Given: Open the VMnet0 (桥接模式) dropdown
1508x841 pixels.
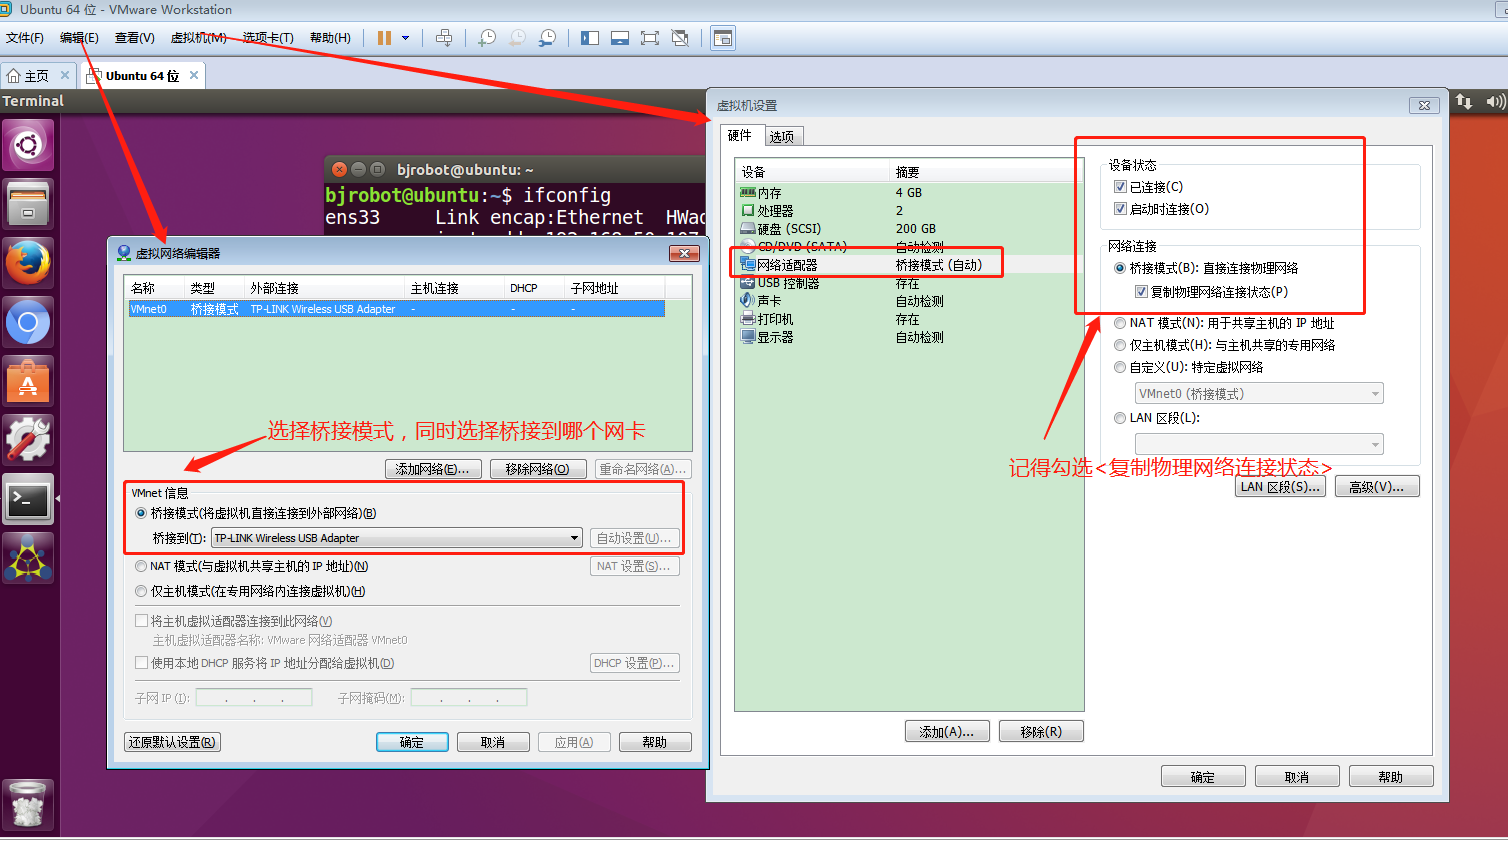Looking at the screenshot, I should [1259, 394].
